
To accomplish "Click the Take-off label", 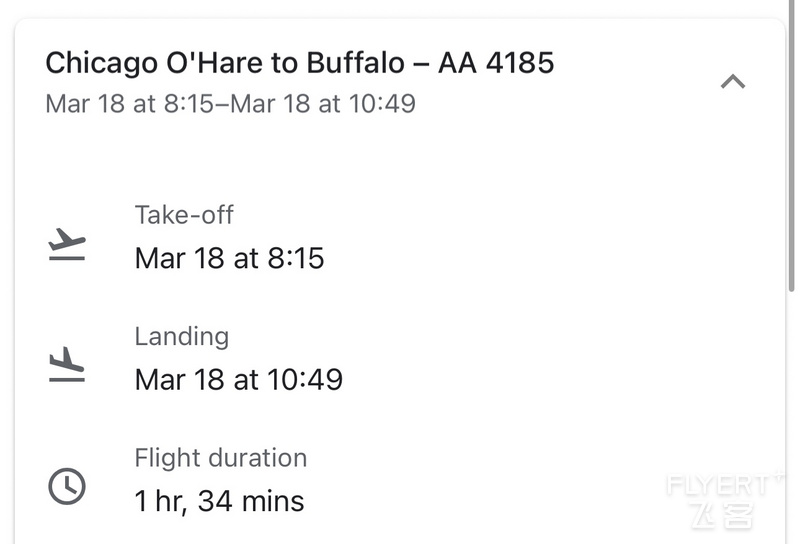I will pos(184,215).
